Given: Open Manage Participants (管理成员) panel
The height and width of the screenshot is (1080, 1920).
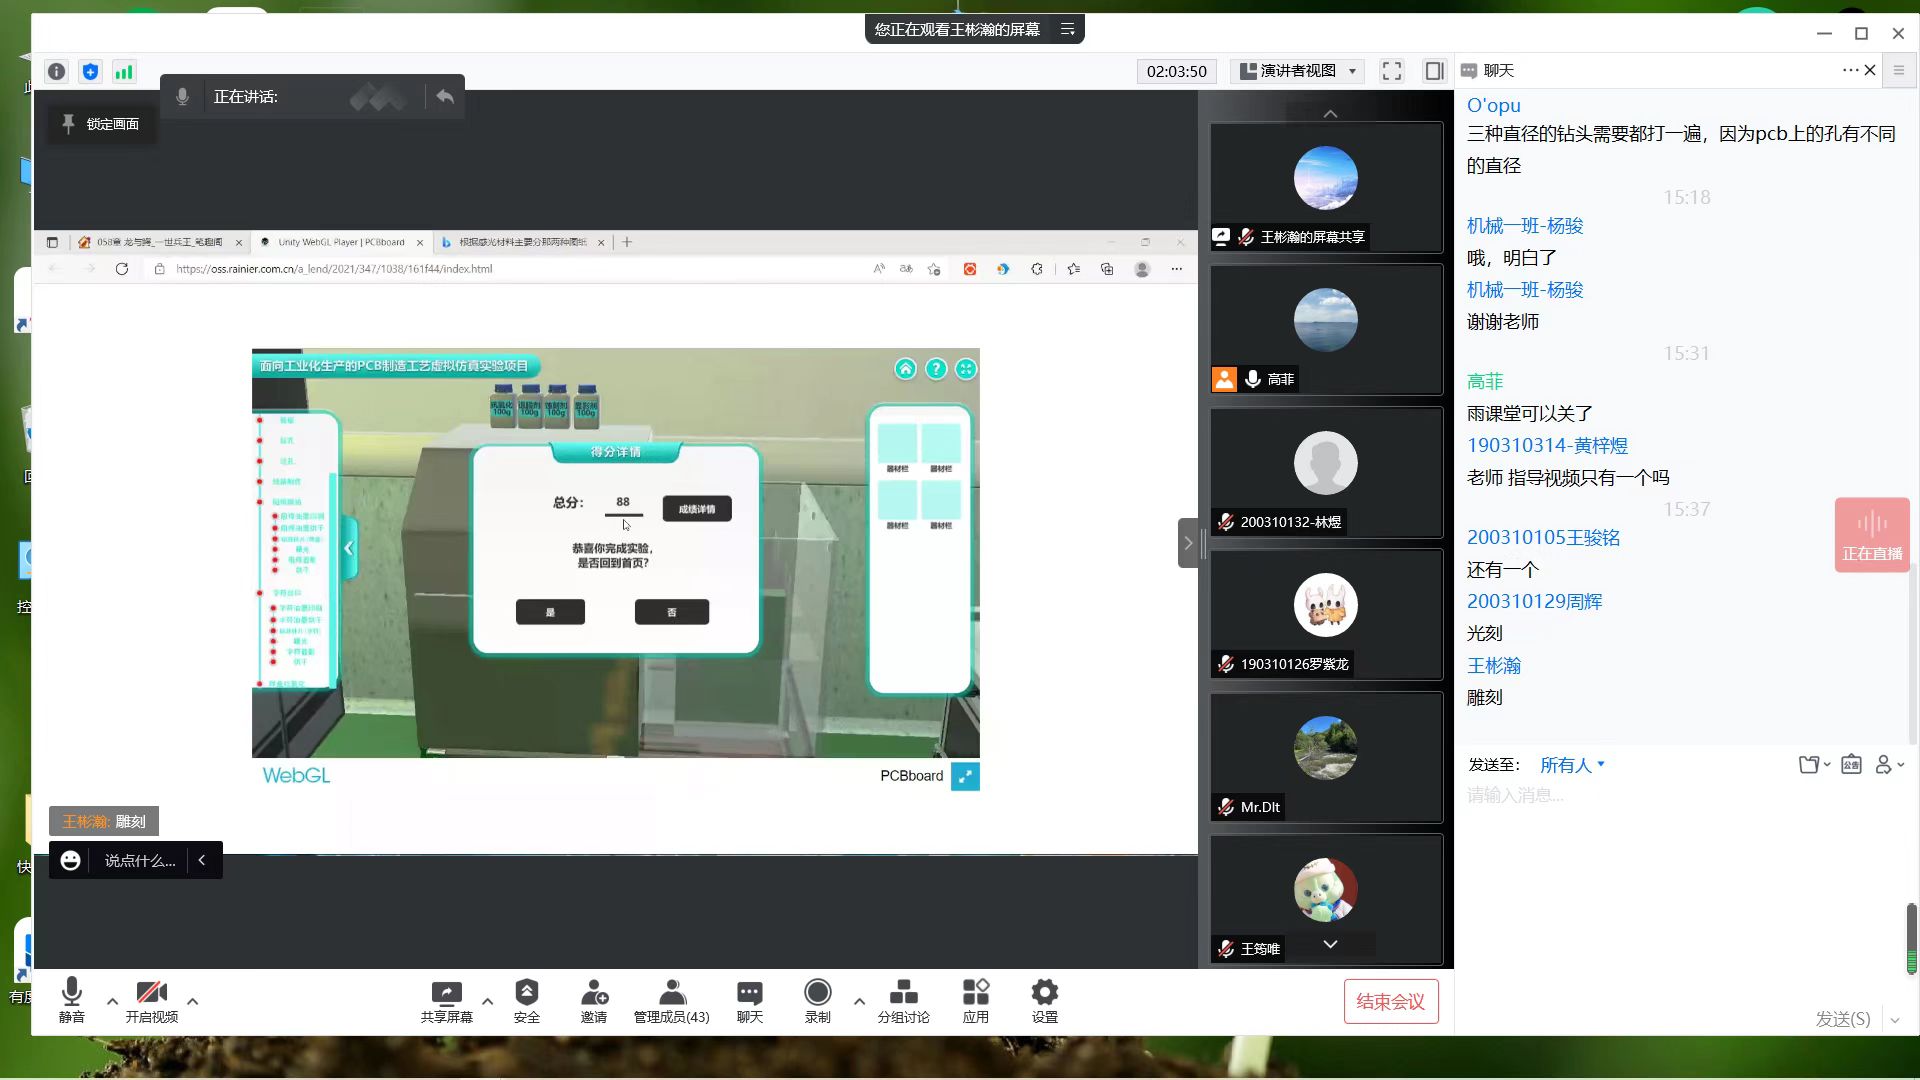Looking at the screenshot, I should point(671,993).
